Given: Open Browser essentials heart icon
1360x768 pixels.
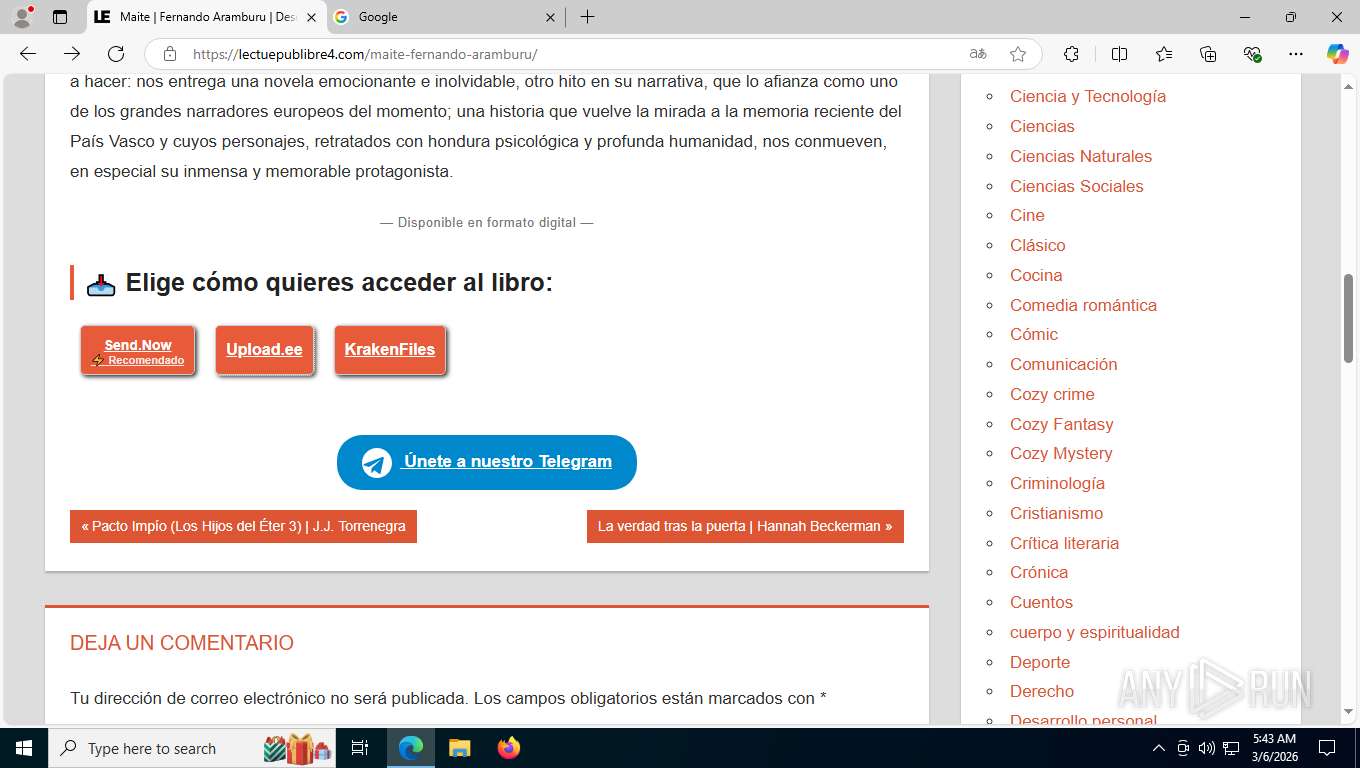Looking at the screenshot, I should [1252, 54].
